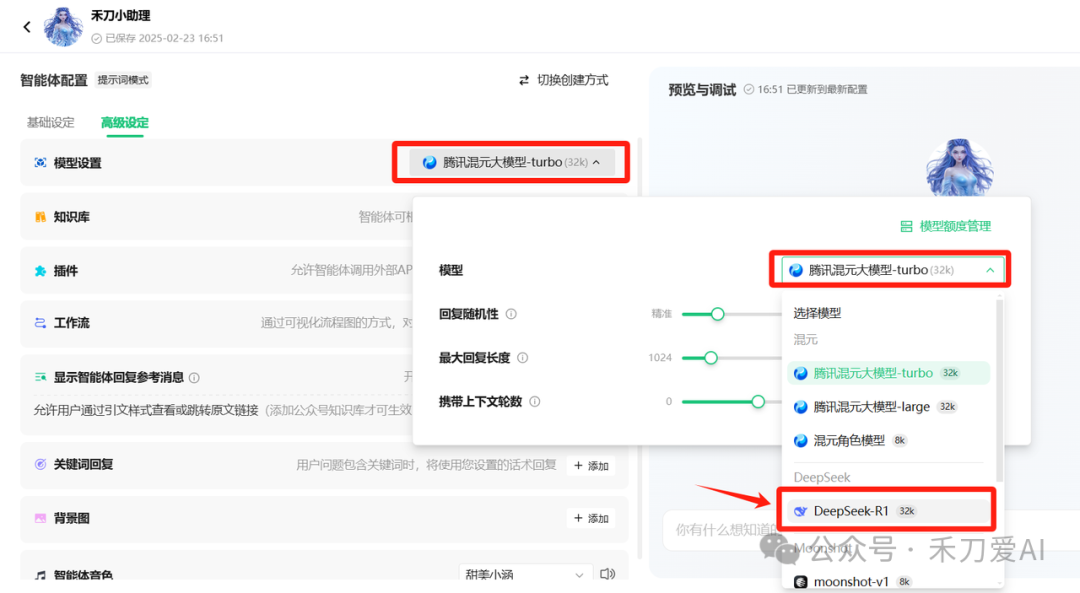Open 模型额度管理 link
The image size is (1080, 593).
pos(946,226)
